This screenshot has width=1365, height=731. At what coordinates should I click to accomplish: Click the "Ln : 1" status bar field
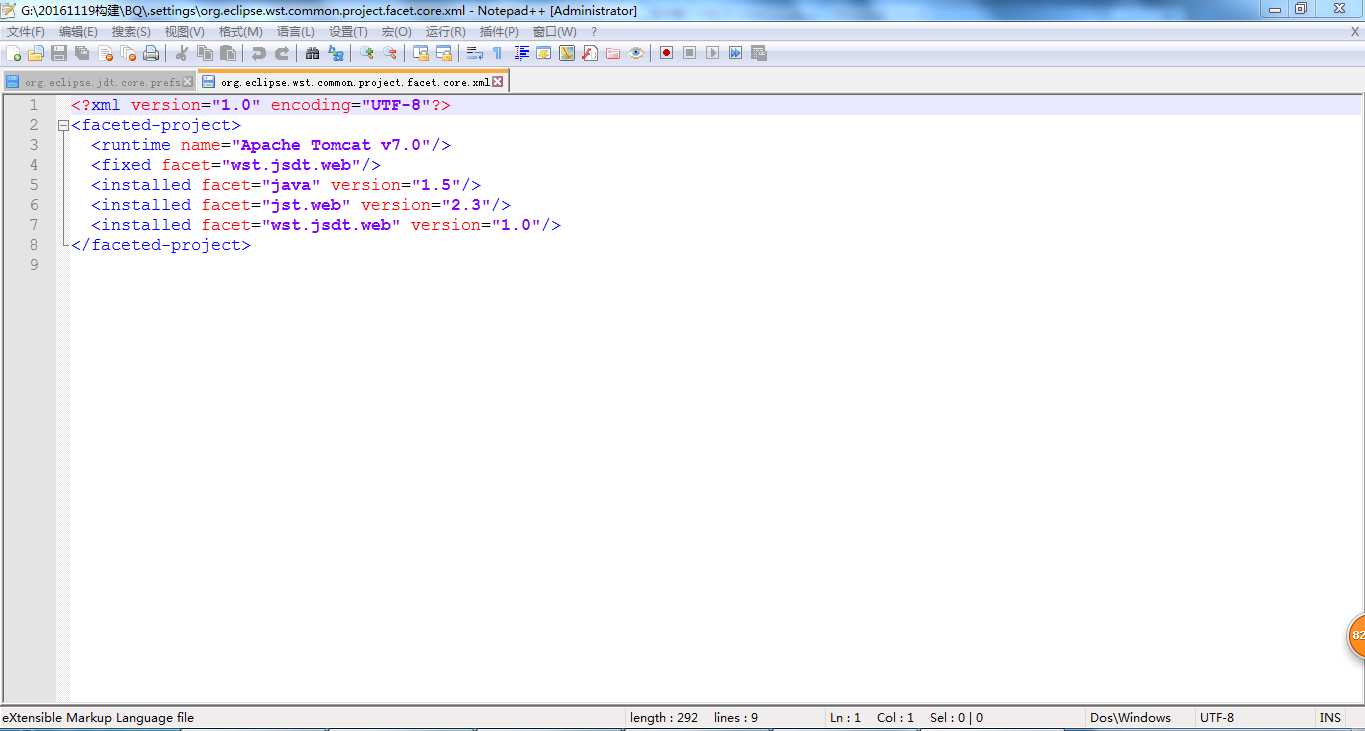tap(845, 718)
